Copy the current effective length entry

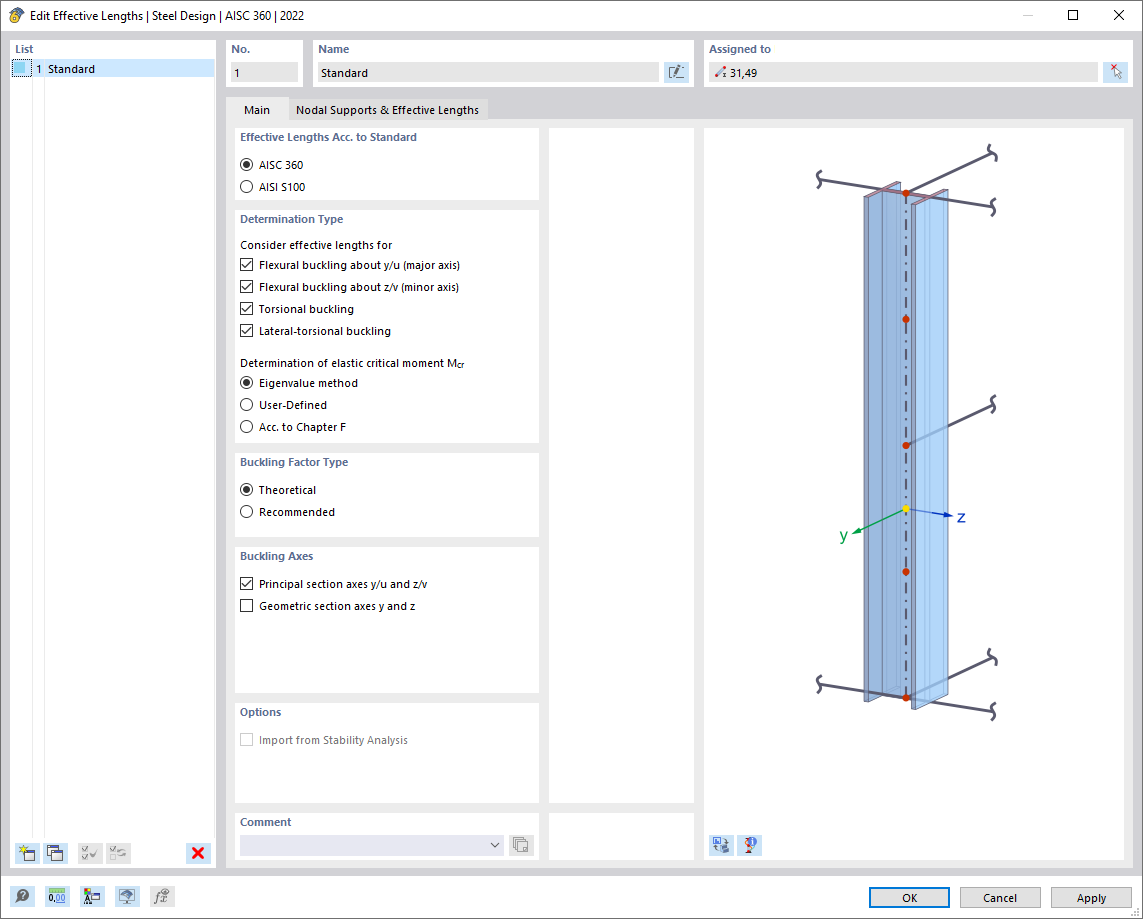55,853
